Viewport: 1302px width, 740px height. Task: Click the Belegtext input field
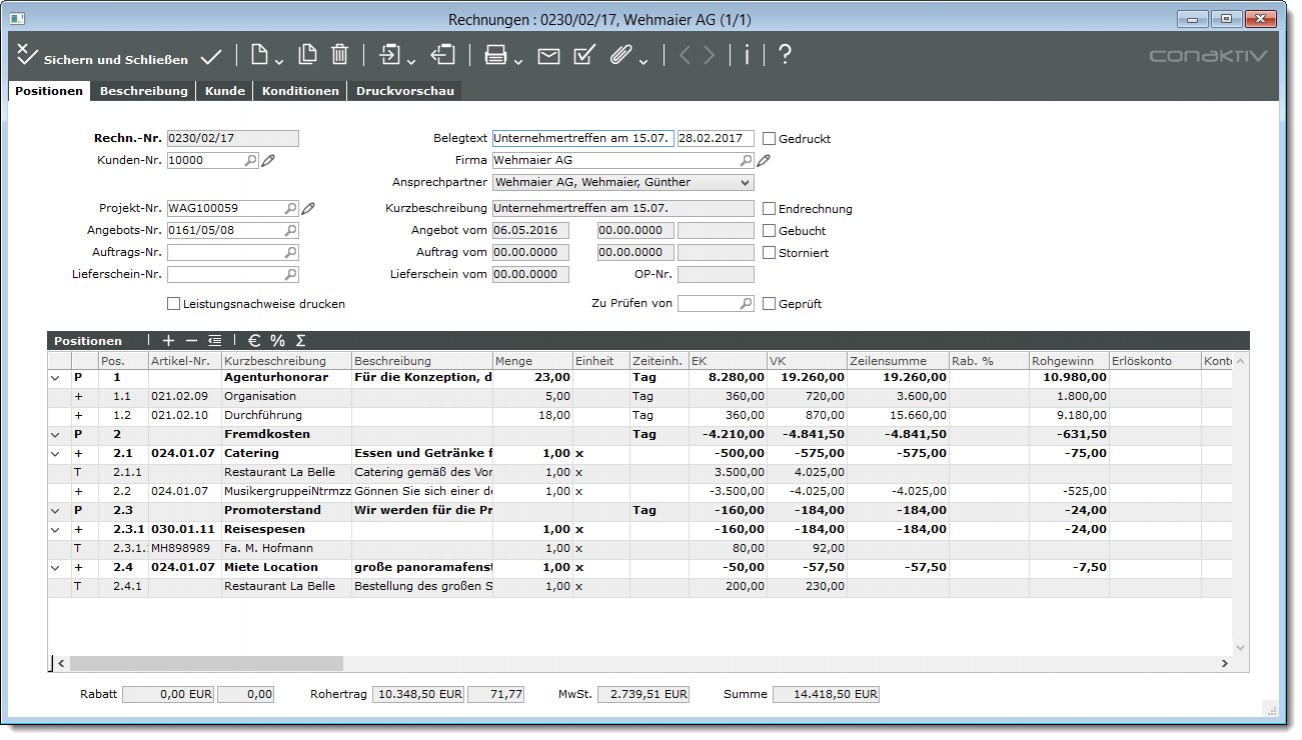pyautogui.click(x=582, y=139)
